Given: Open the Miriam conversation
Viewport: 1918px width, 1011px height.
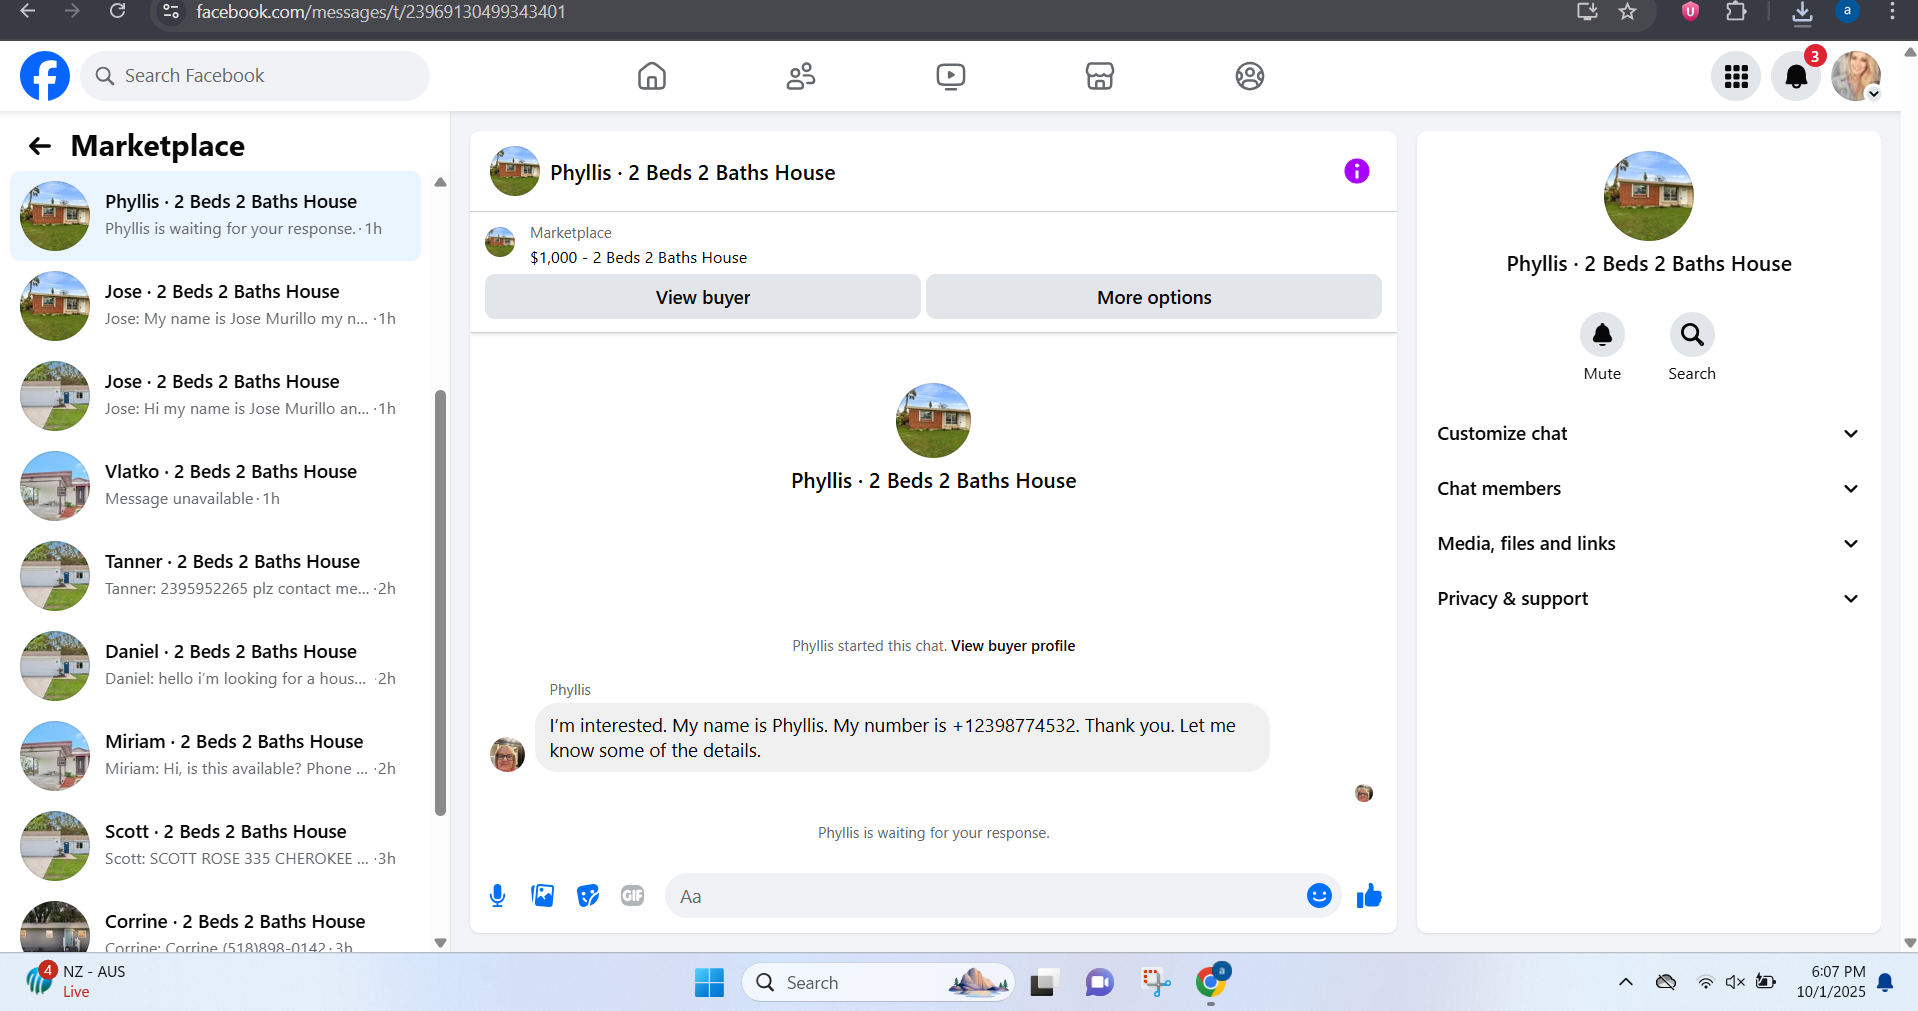Looking at the screenshot, I should click(x=215, y=756).
